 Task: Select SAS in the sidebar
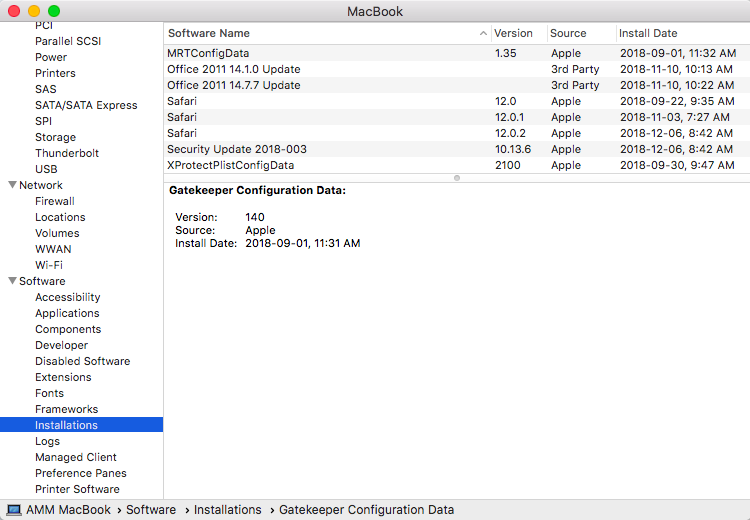tap(45, 89)
